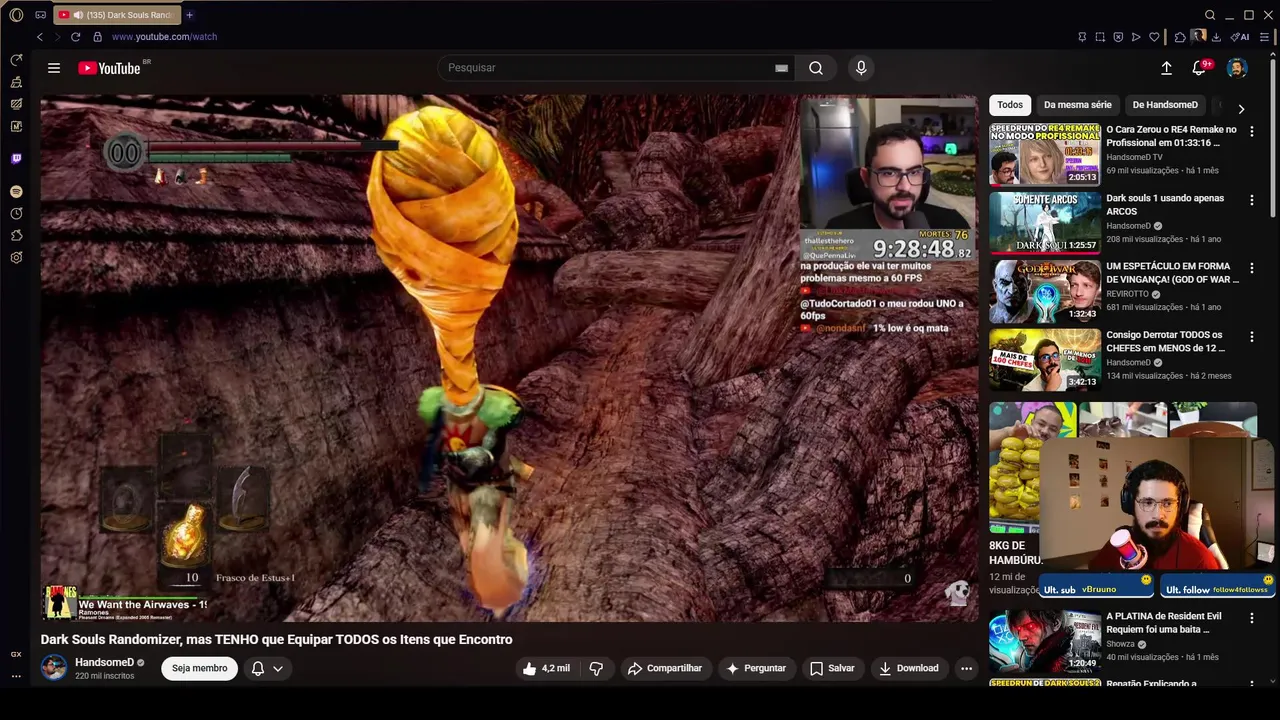1280x720 pixels.
Task: Open a new browser tab with plus
Action: tap(189, 15)
